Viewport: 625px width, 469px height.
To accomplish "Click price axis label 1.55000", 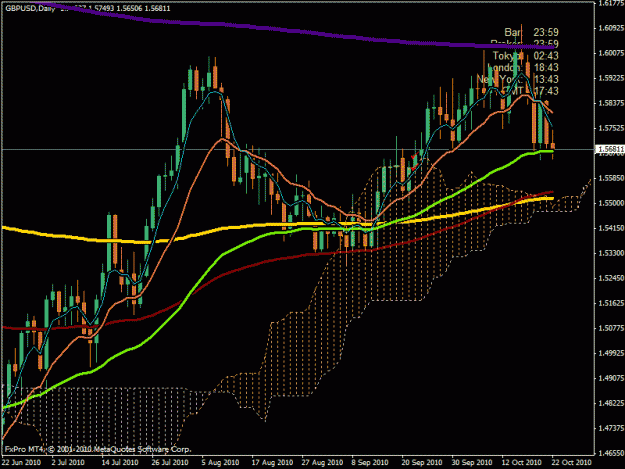I will [x=611, y=203].
